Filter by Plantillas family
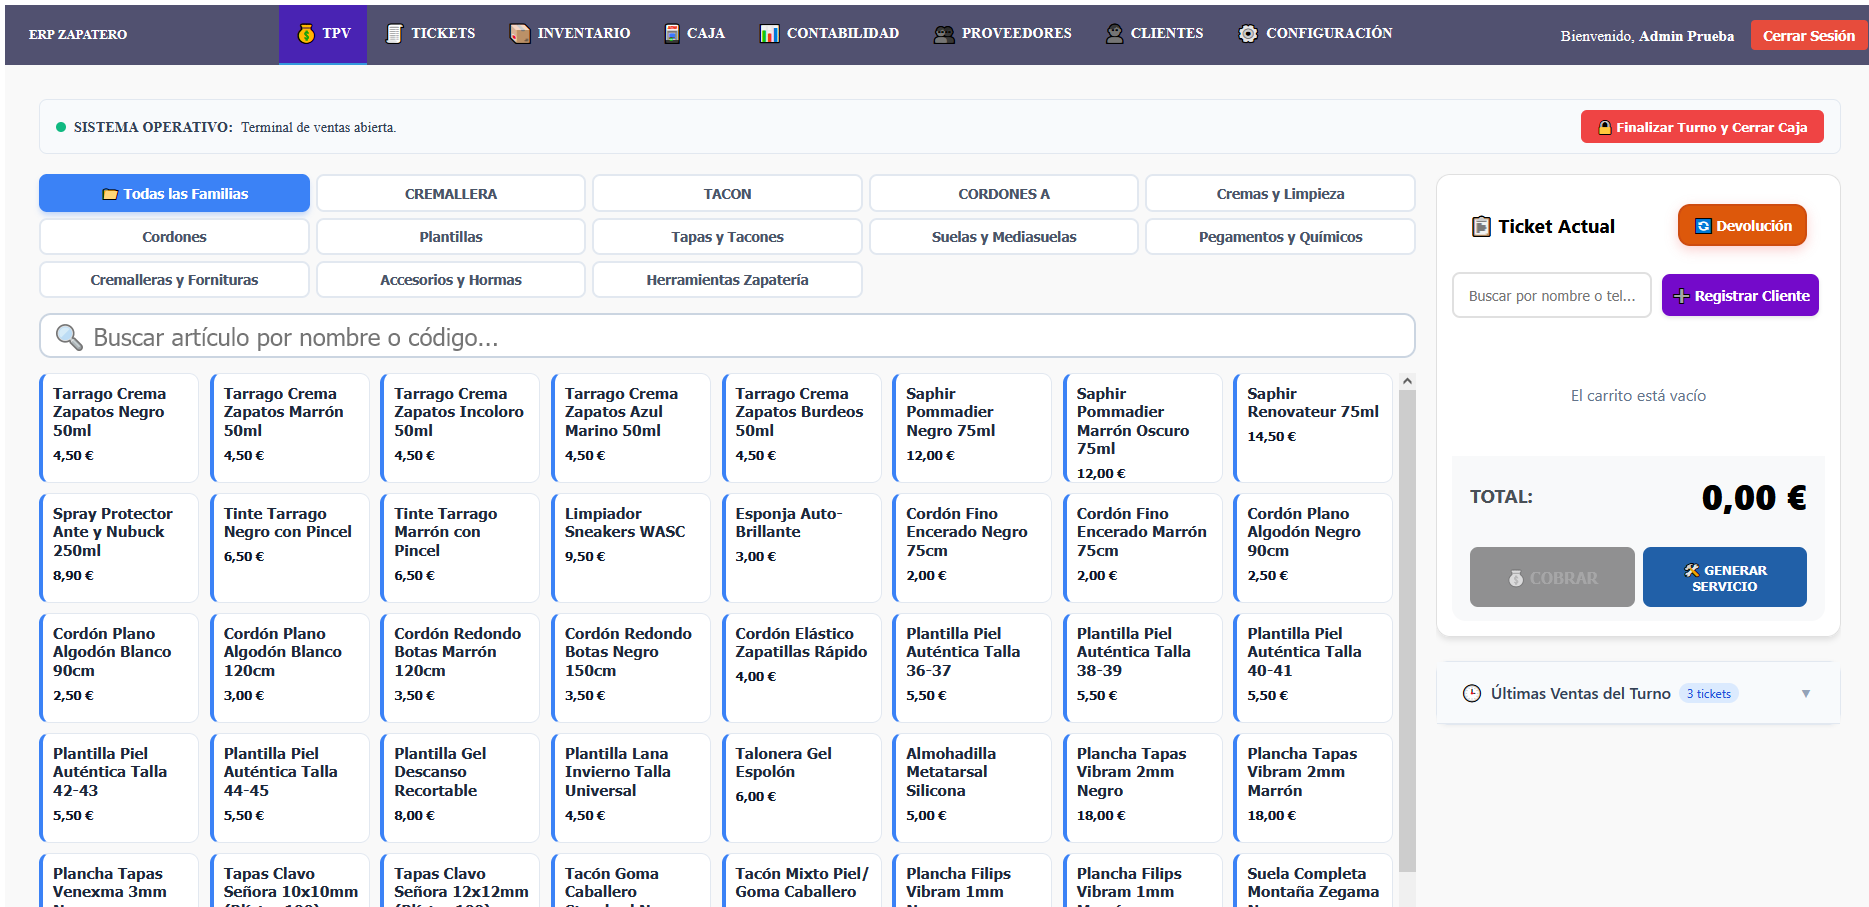Image resolution: width=1869 pixels, height=907 pixels. (451, 236)
